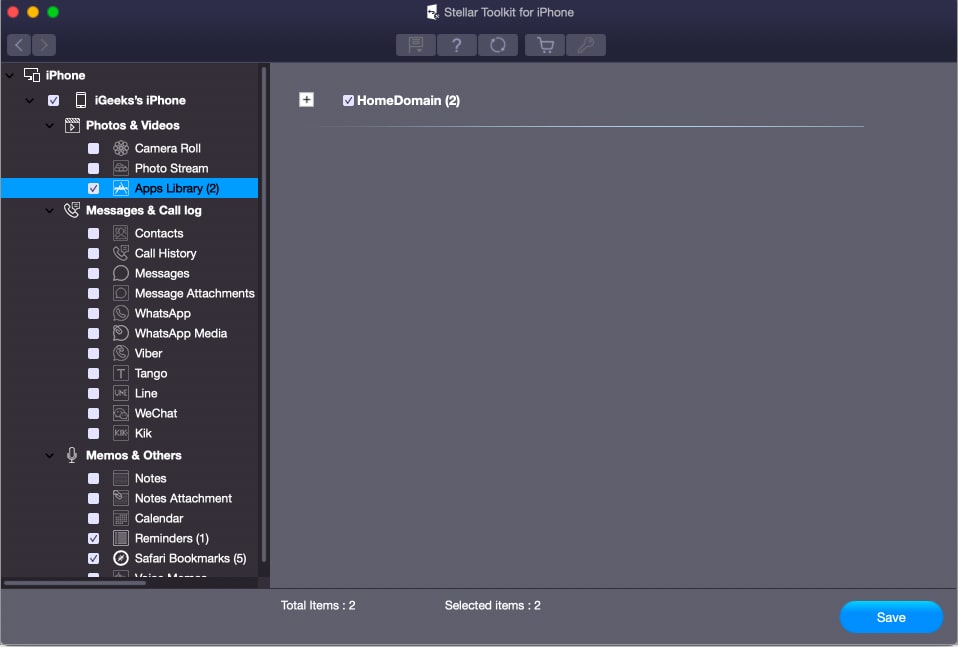Click the WhatsApp Media icon
Viewport: 958px width, 647px height.
pyautogui.click(x=121, y=333)
